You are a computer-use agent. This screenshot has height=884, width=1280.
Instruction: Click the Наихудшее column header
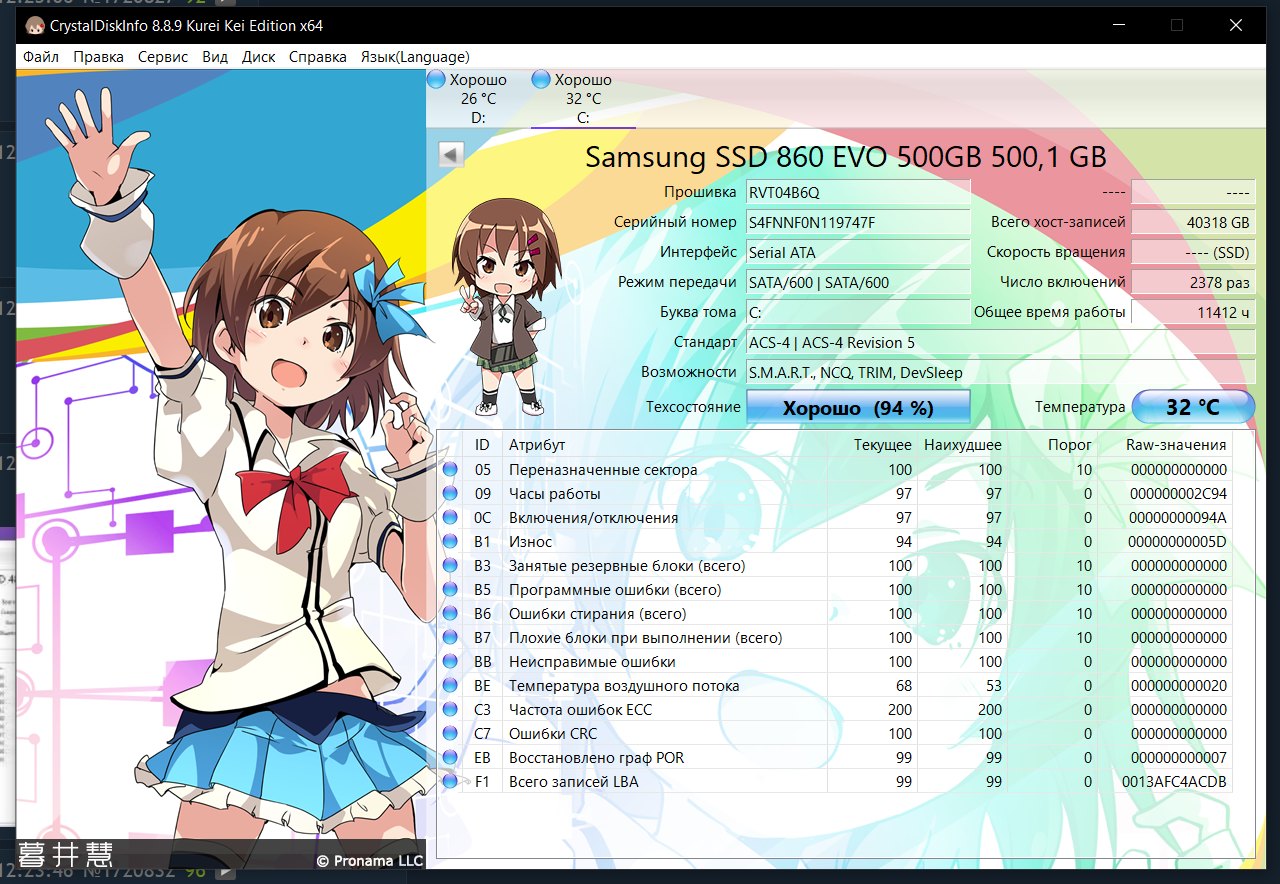point(963,445)
